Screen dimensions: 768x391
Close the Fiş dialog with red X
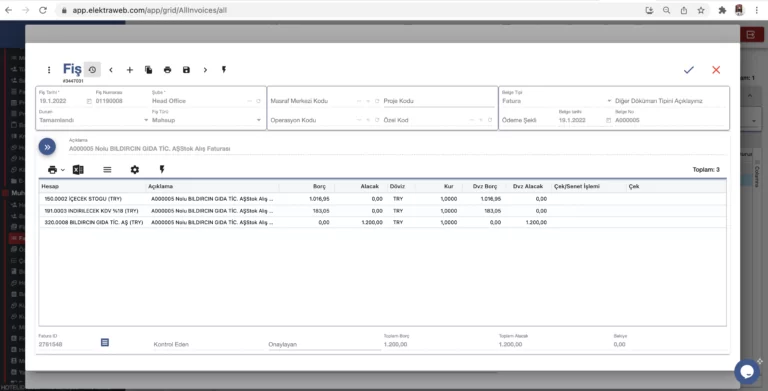click(716, 70)
